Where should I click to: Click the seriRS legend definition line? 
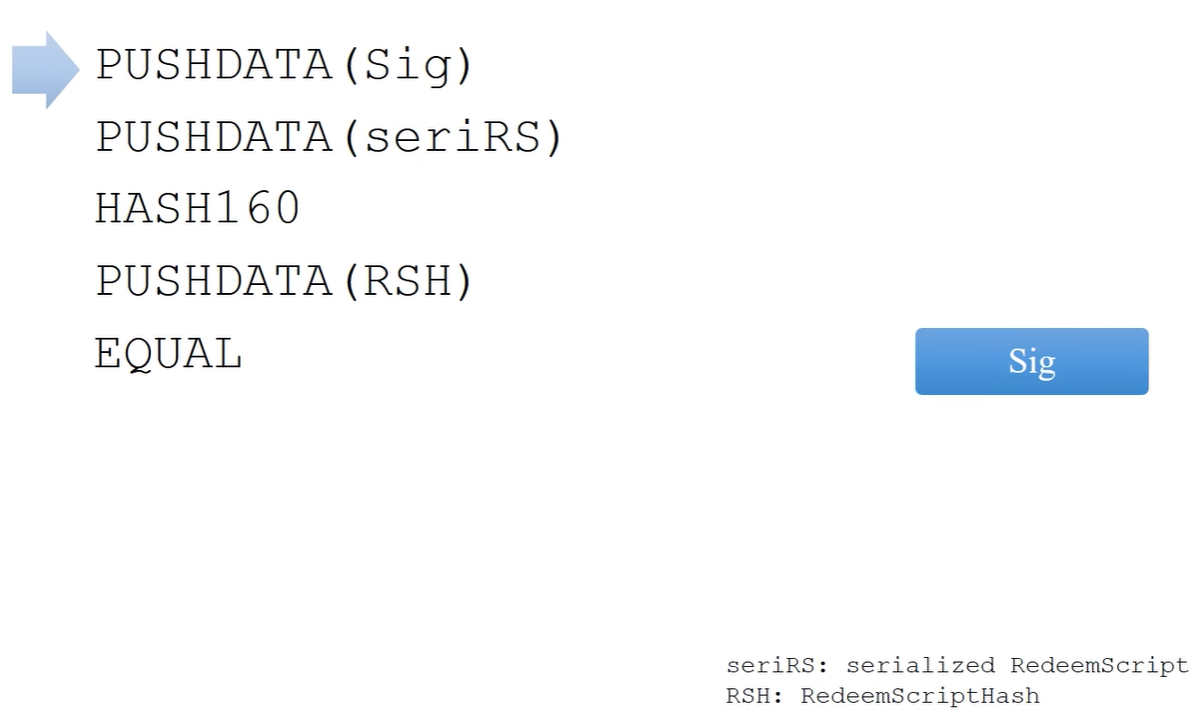pos(957,666)
